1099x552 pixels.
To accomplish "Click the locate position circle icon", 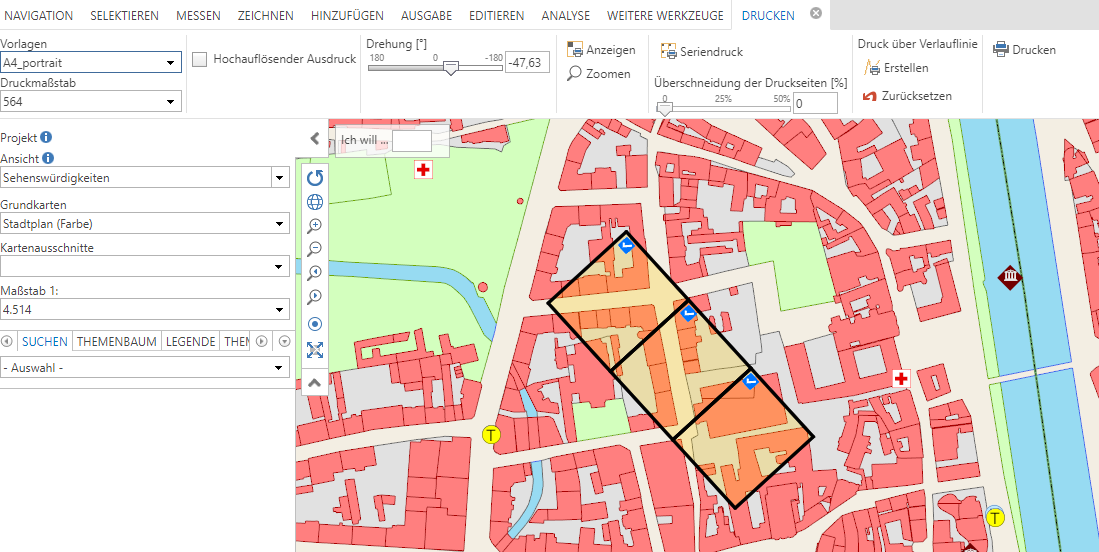I will click(315, 324).
